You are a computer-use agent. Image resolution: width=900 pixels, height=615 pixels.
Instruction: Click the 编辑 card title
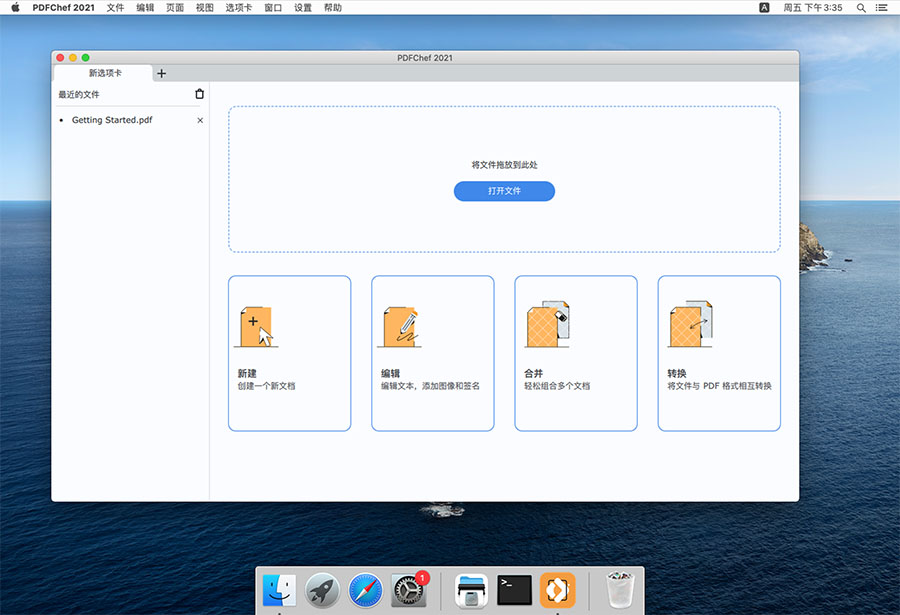click(390, 373)
